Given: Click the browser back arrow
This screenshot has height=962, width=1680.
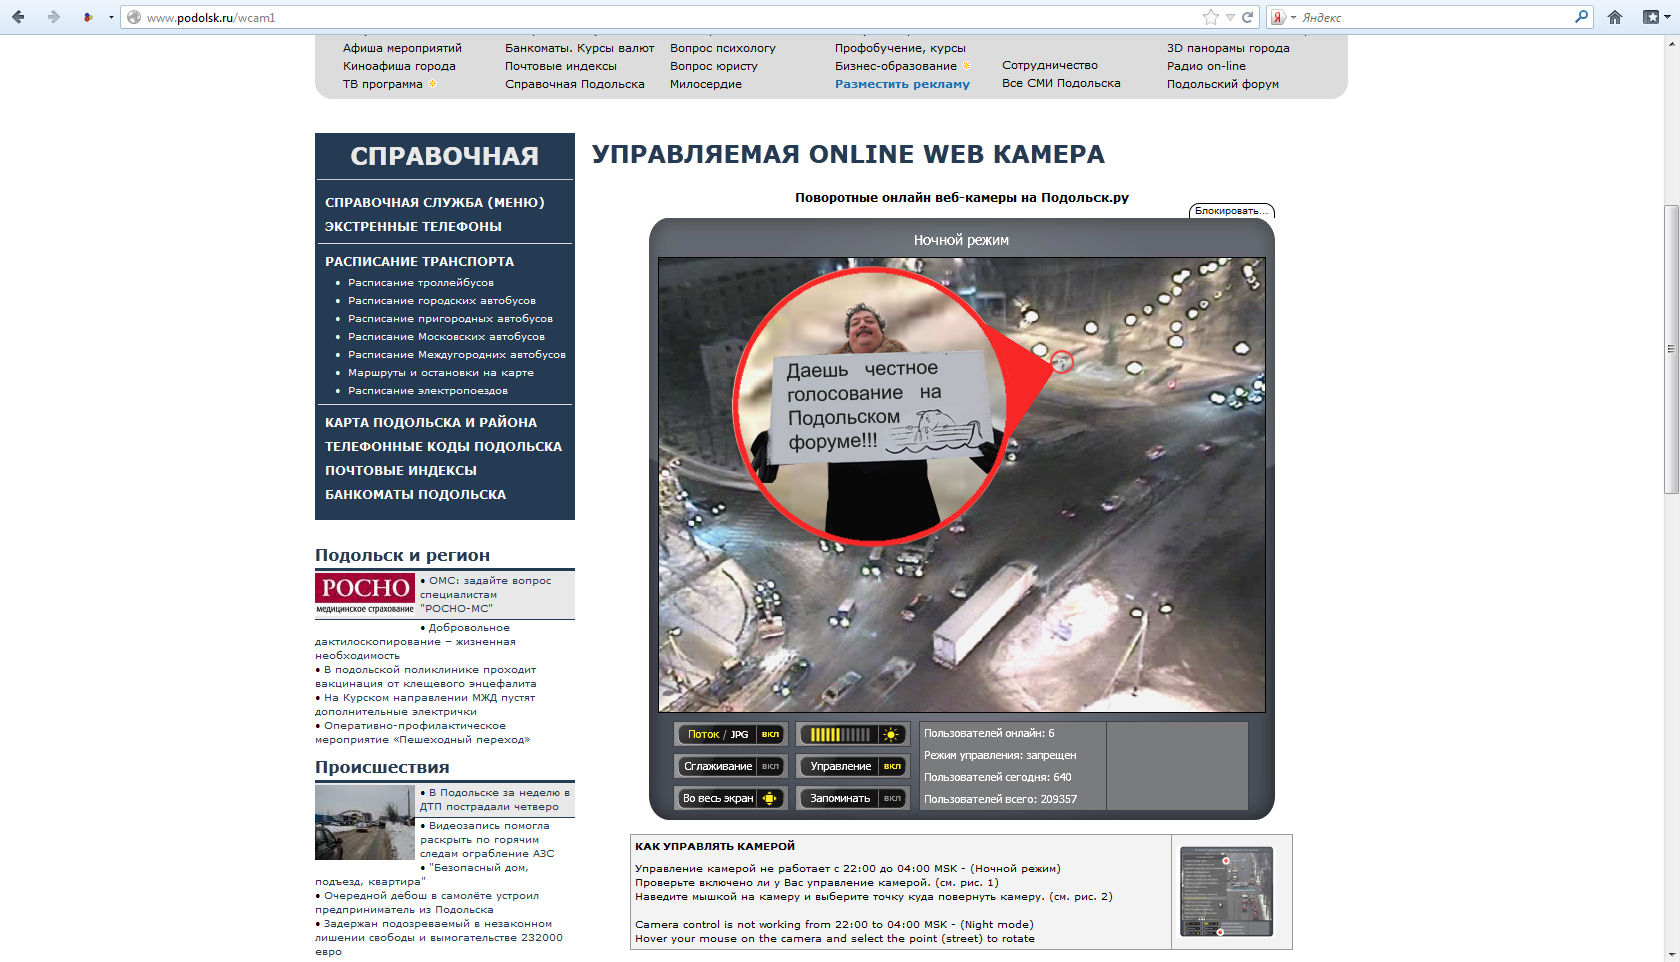Looking at the screenshot, I should coord(18,17).
